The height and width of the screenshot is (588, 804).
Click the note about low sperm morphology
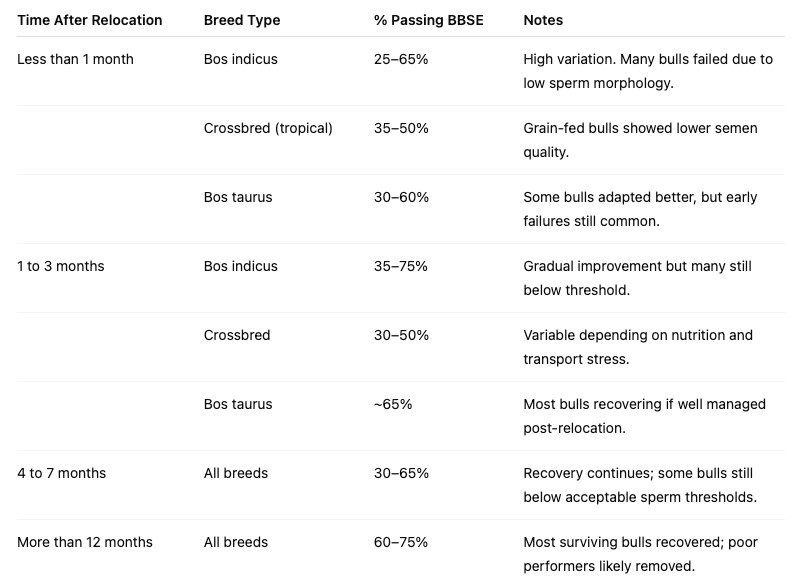point(648,71)
